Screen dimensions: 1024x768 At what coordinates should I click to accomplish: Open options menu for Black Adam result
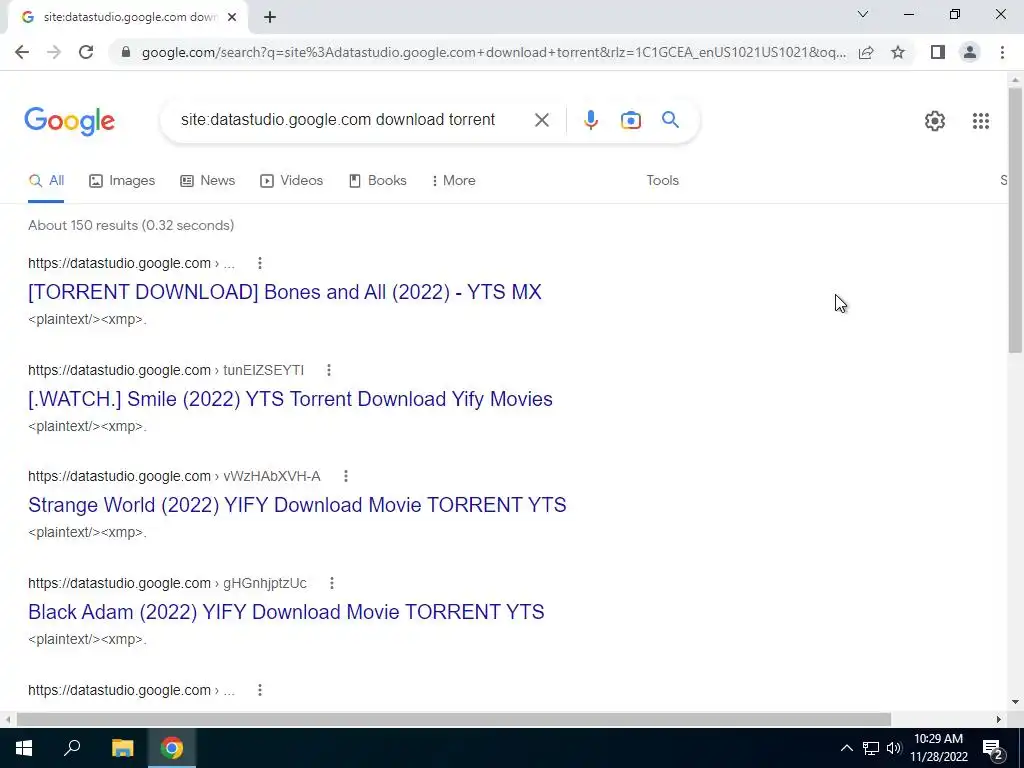tap(332, 583)
